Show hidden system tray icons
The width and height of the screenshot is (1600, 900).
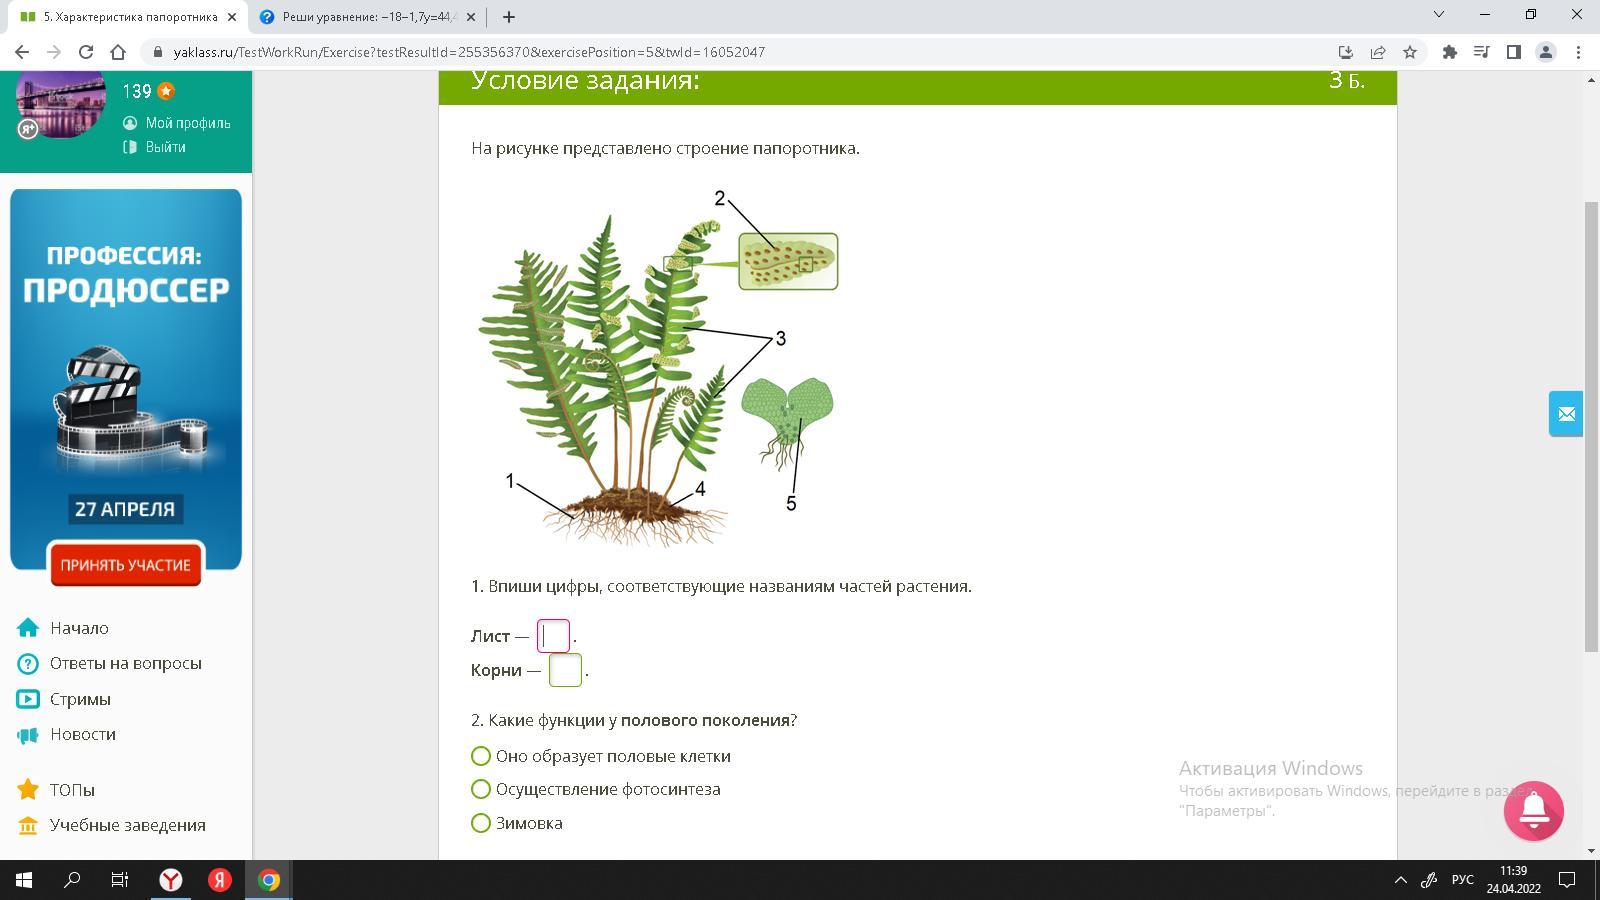pyautogui.click(x=1400, y=880)
